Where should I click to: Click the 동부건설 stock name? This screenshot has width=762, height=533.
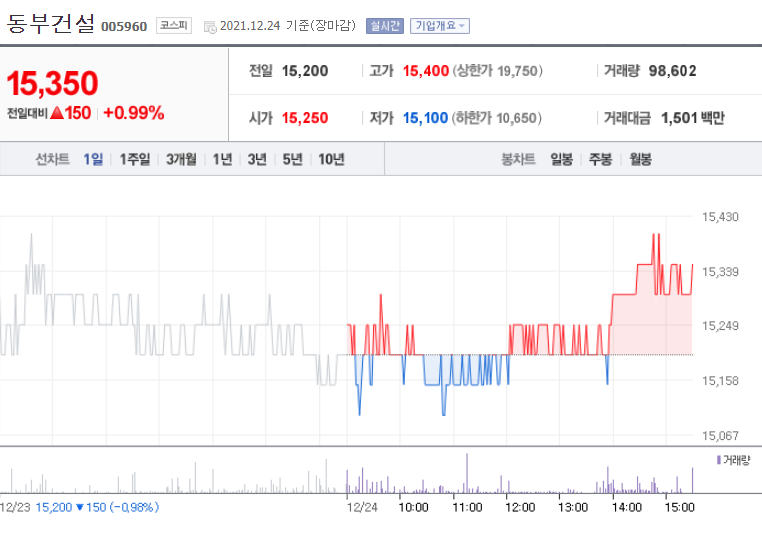pos(51,23)
